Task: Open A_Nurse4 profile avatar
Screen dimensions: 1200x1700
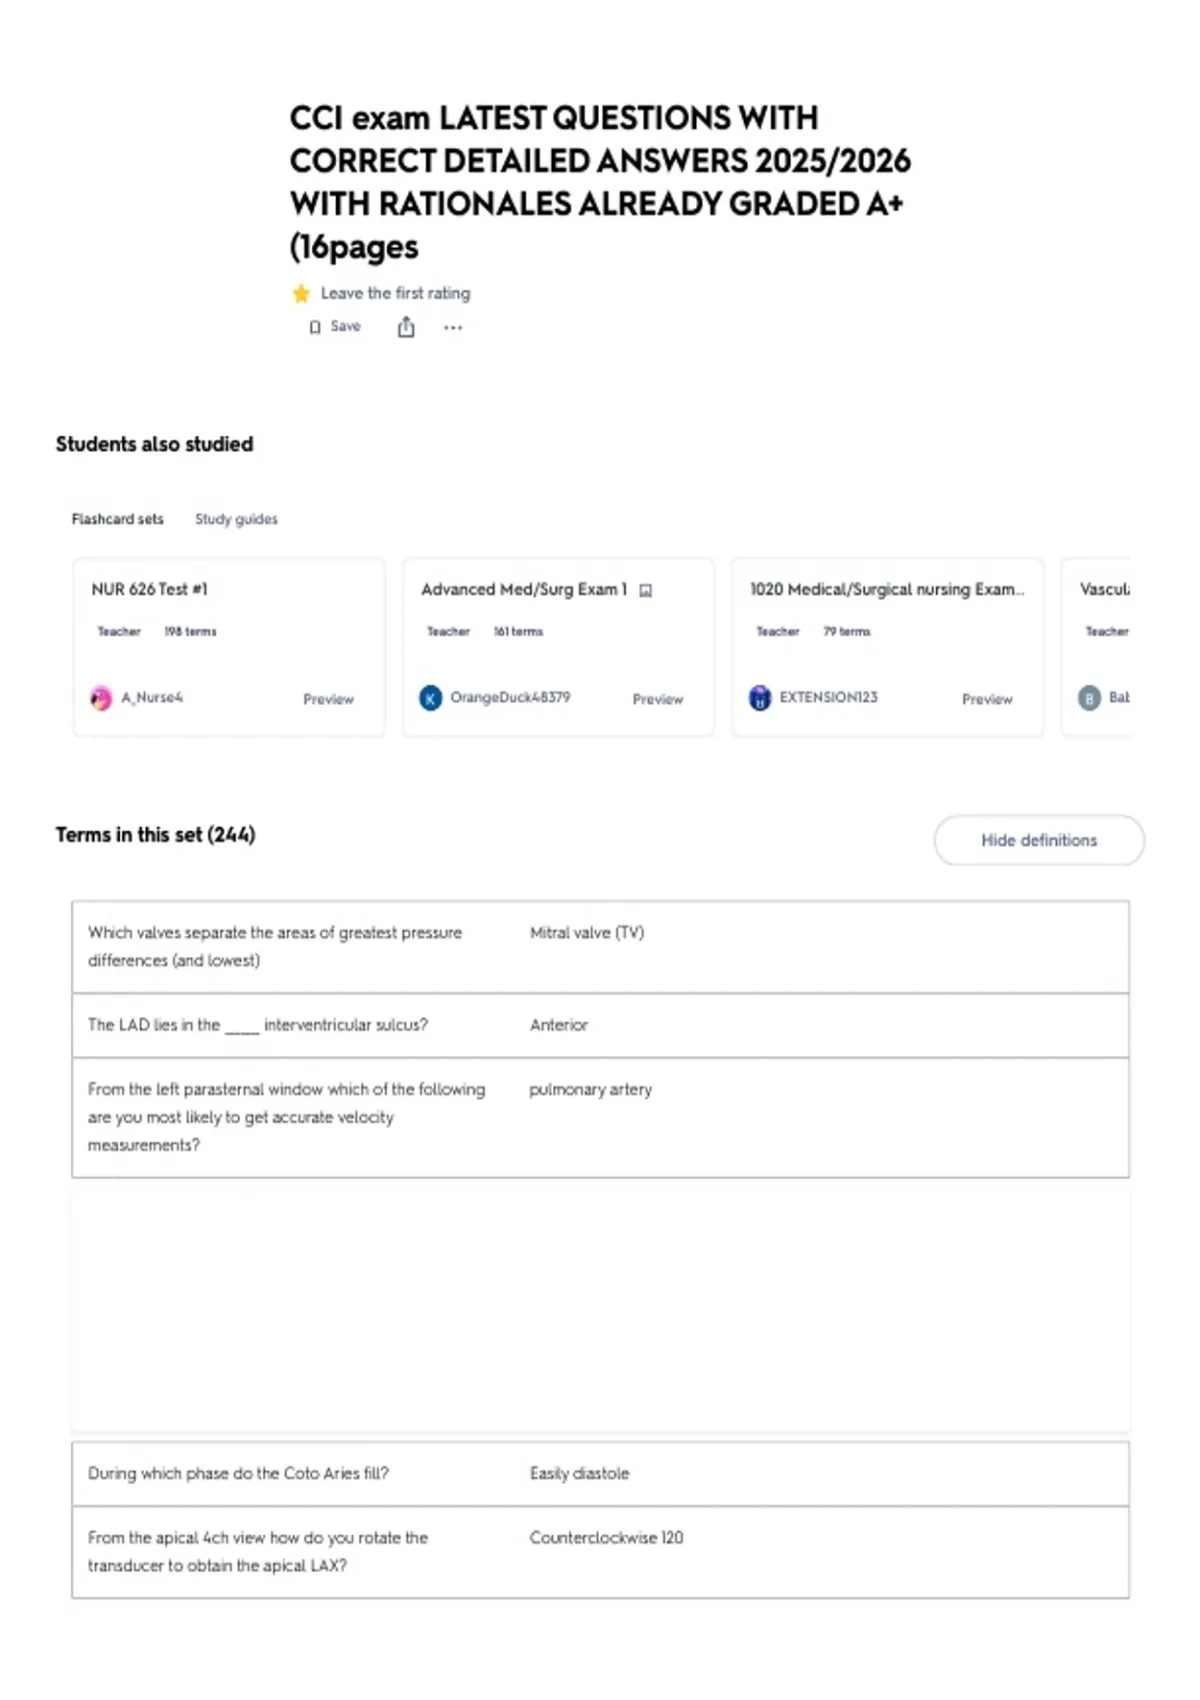Action: (101, 698)
